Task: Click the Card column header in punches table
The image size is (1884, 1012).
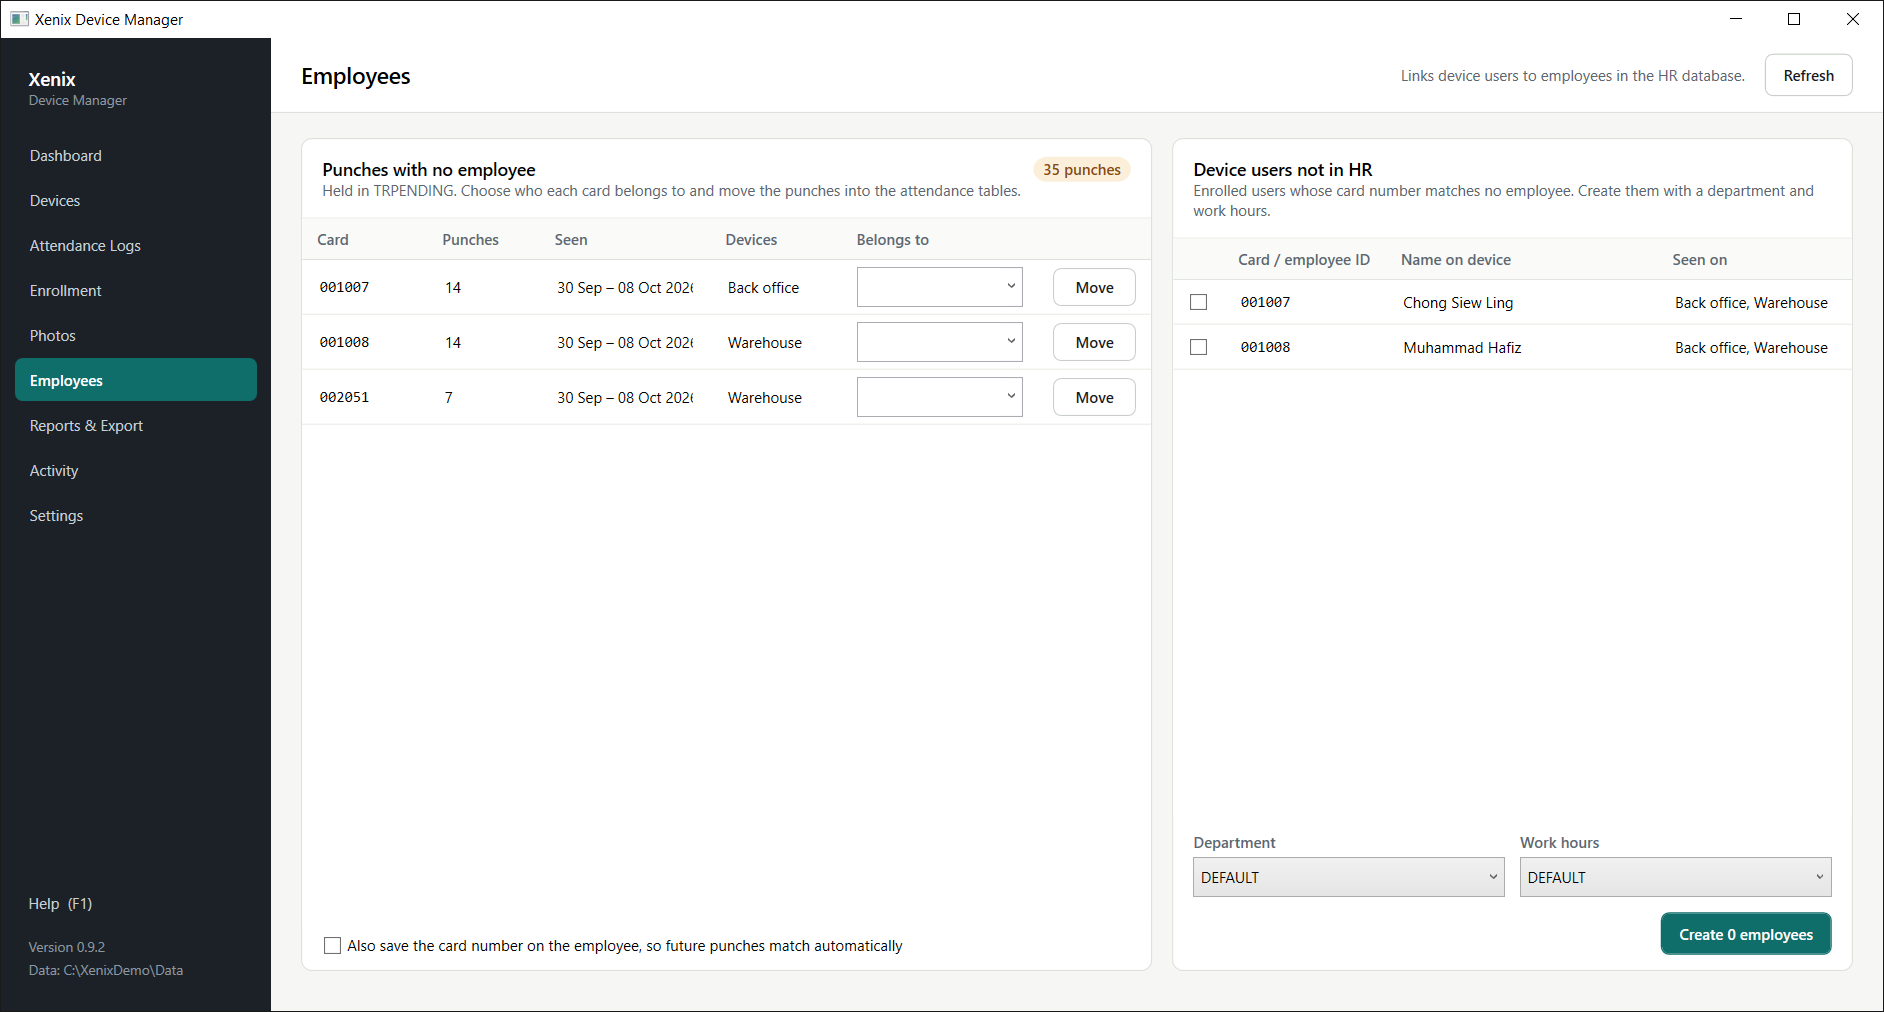Action: (333, 240)
